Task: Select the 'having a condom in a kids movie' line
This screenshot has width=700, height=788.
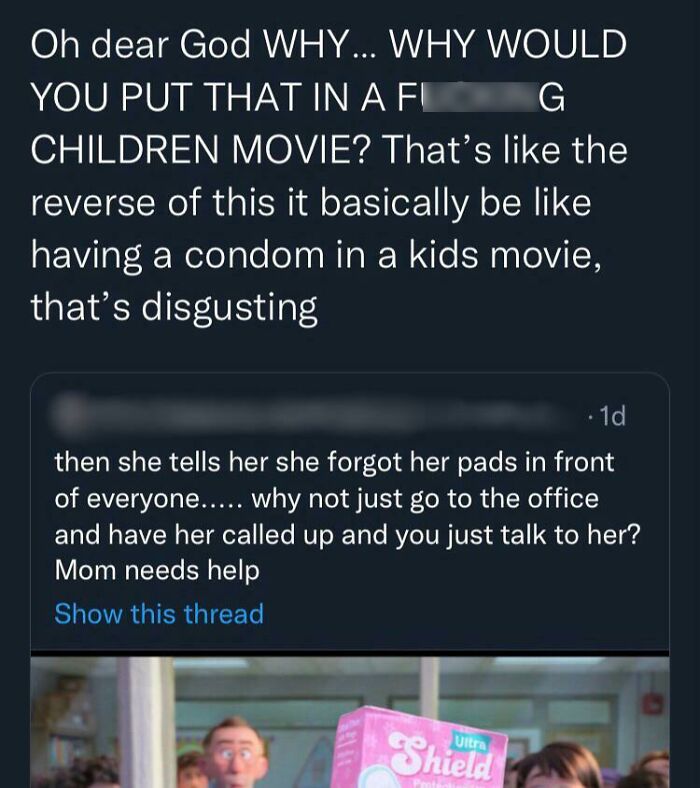Action: [x=316, y=255]
